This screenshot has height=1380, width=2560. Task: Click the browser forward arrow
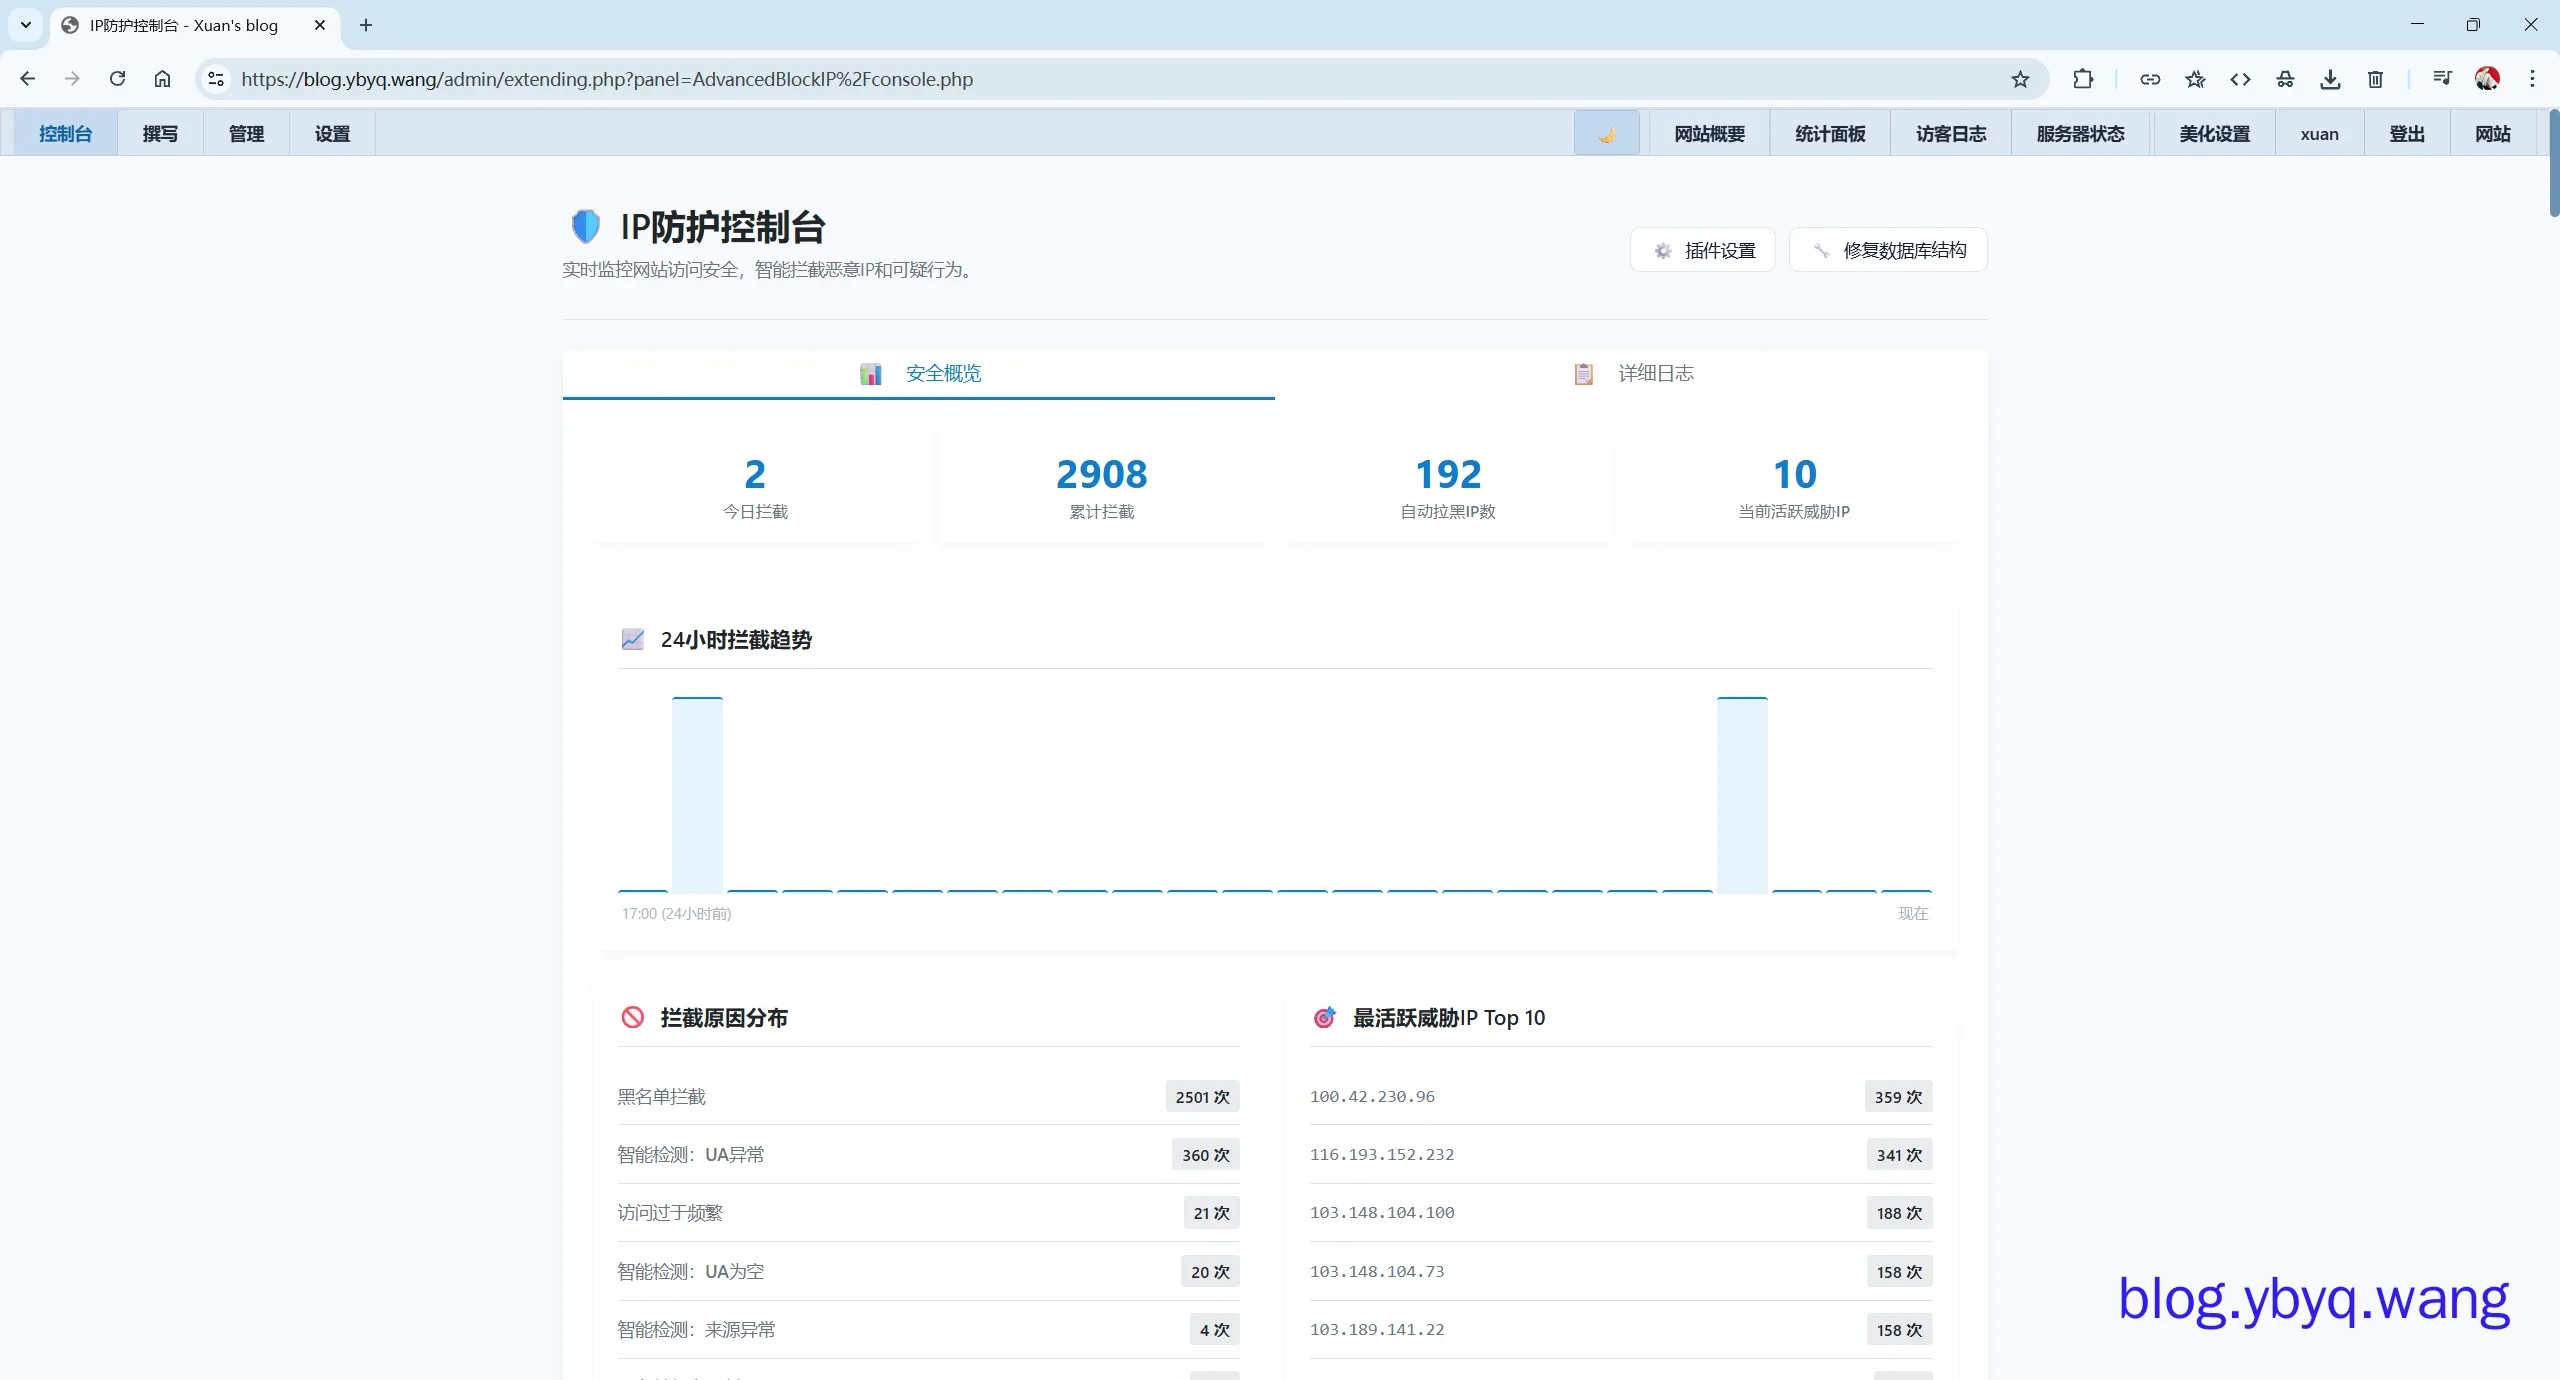click(72, 79)
